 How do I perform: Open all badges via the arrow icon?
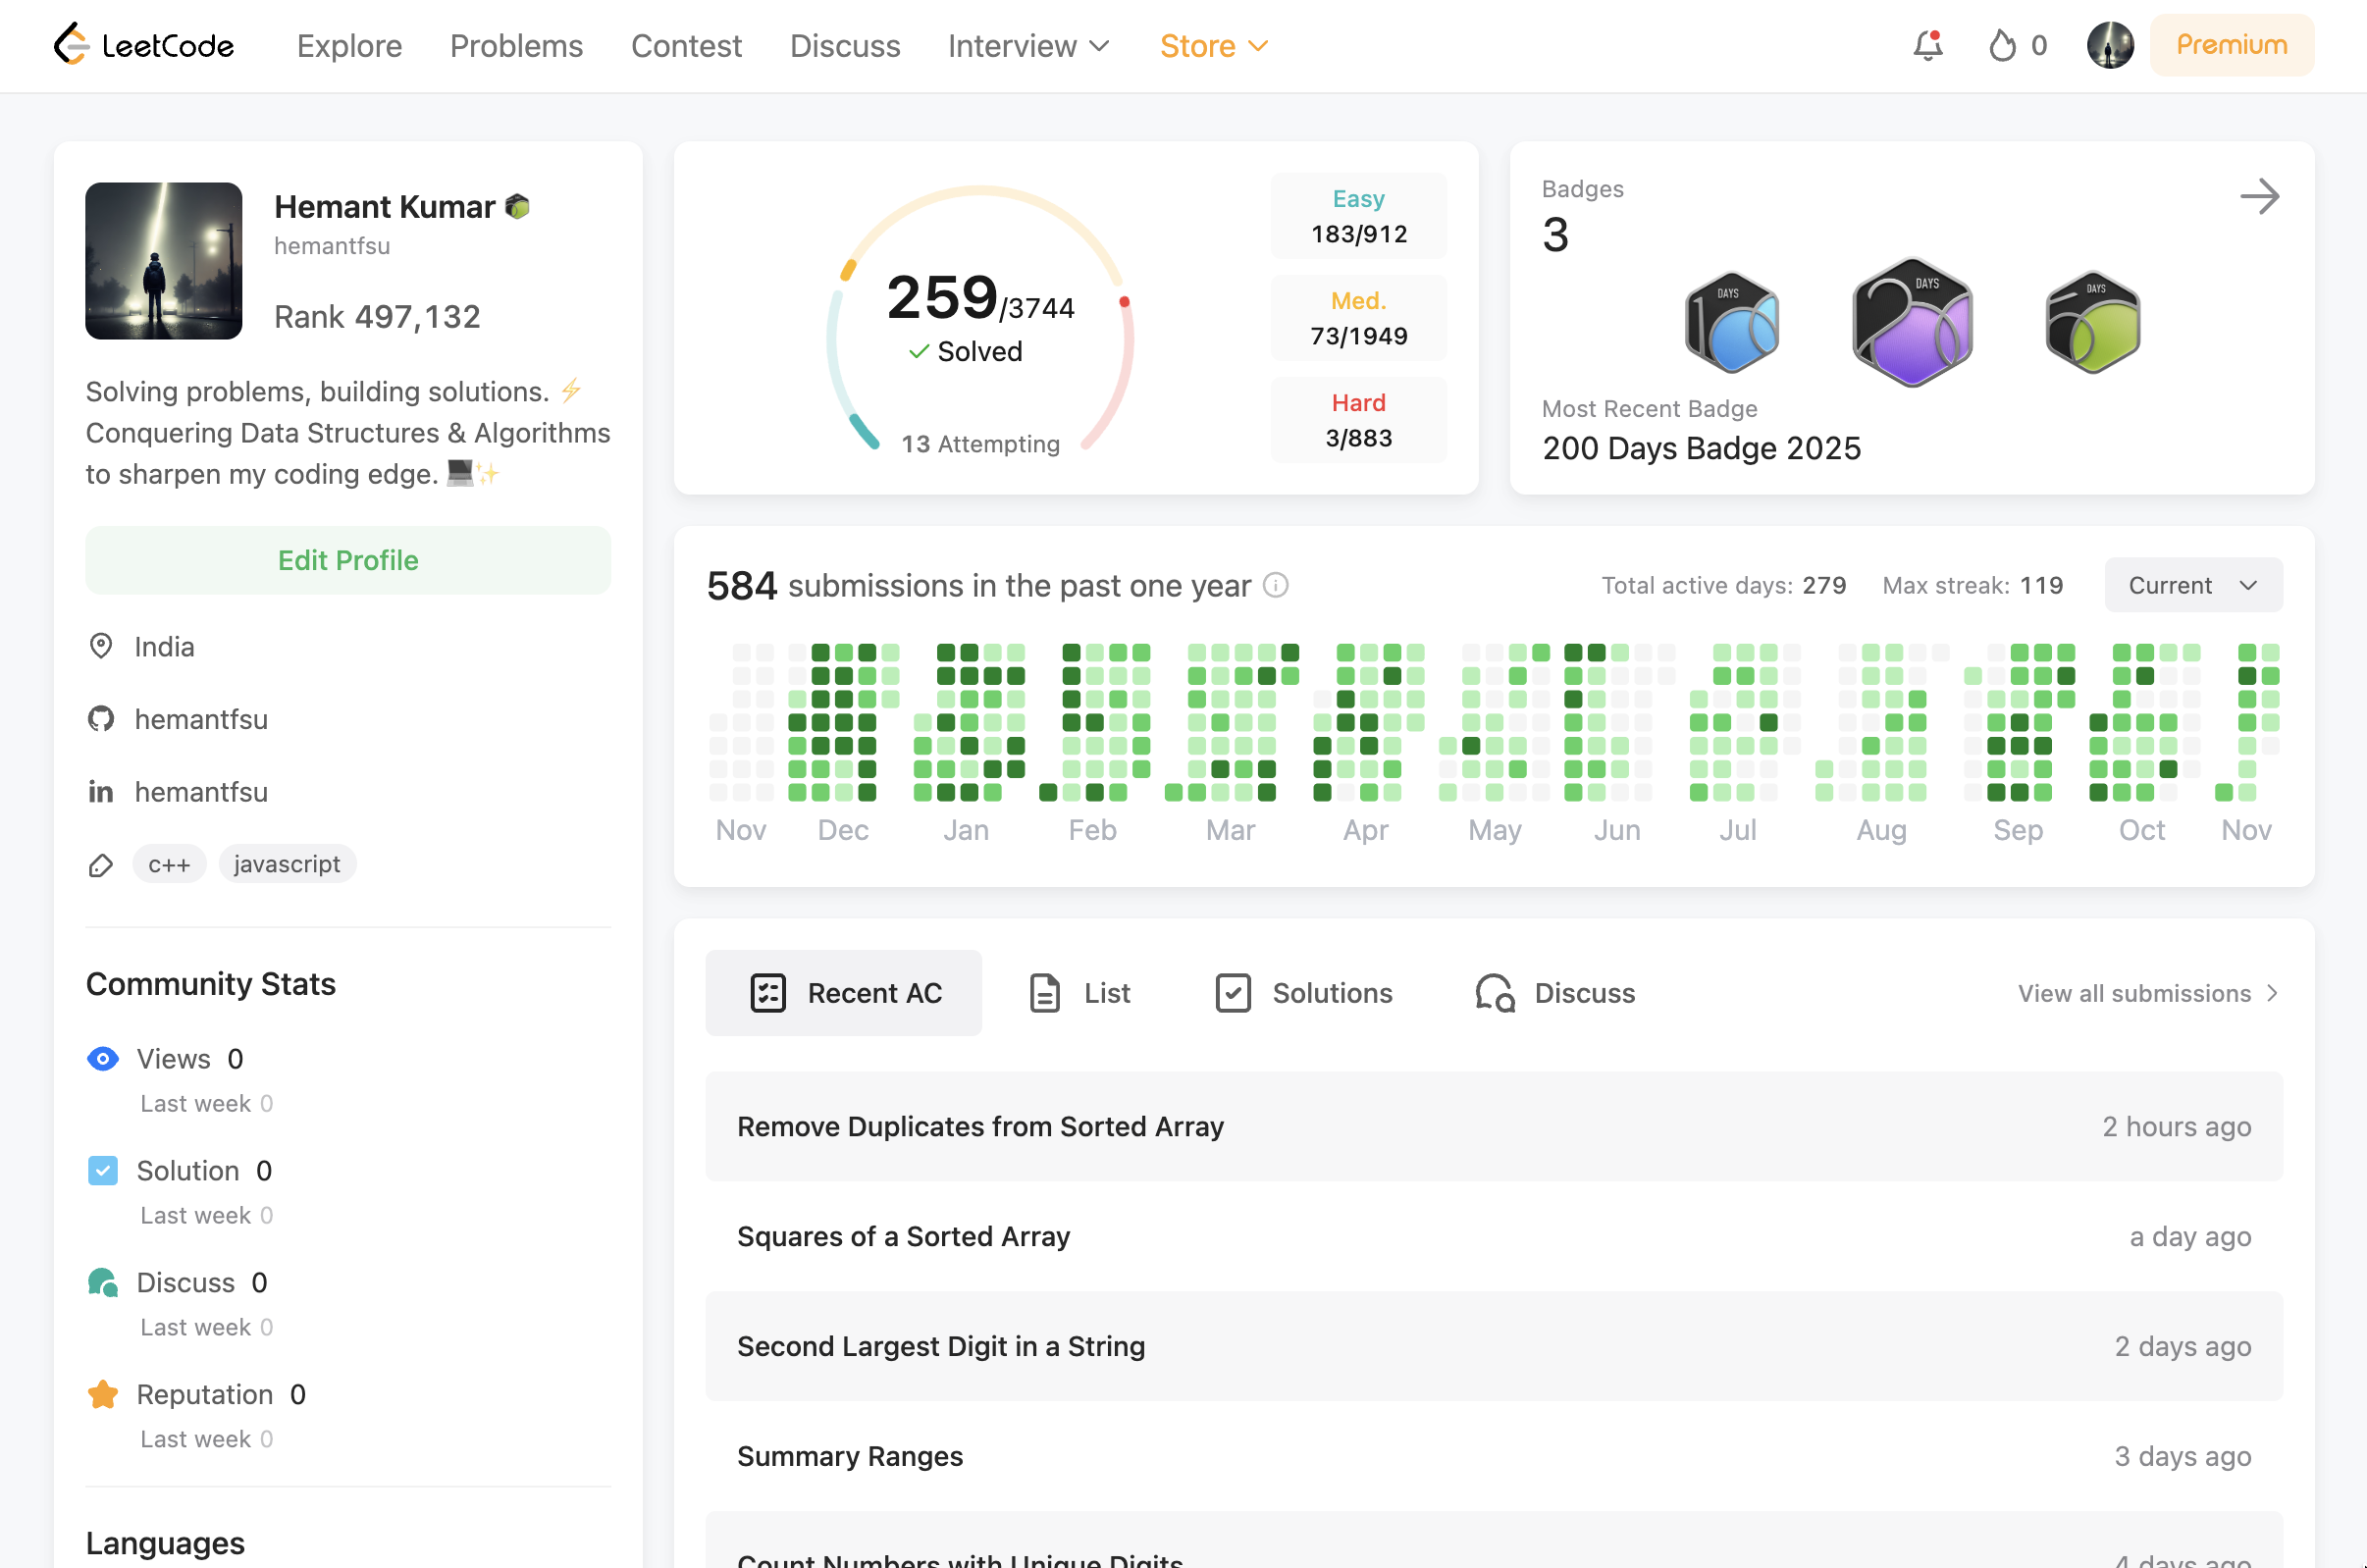2261,197
